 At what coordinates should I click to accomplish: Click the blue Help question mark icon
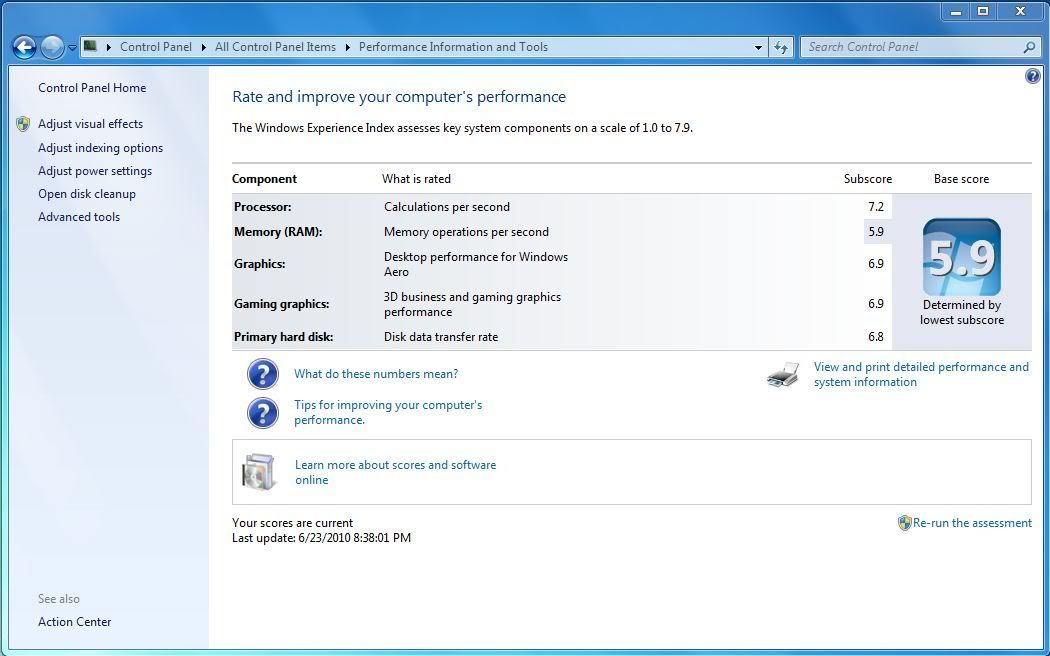point(1032,77)
